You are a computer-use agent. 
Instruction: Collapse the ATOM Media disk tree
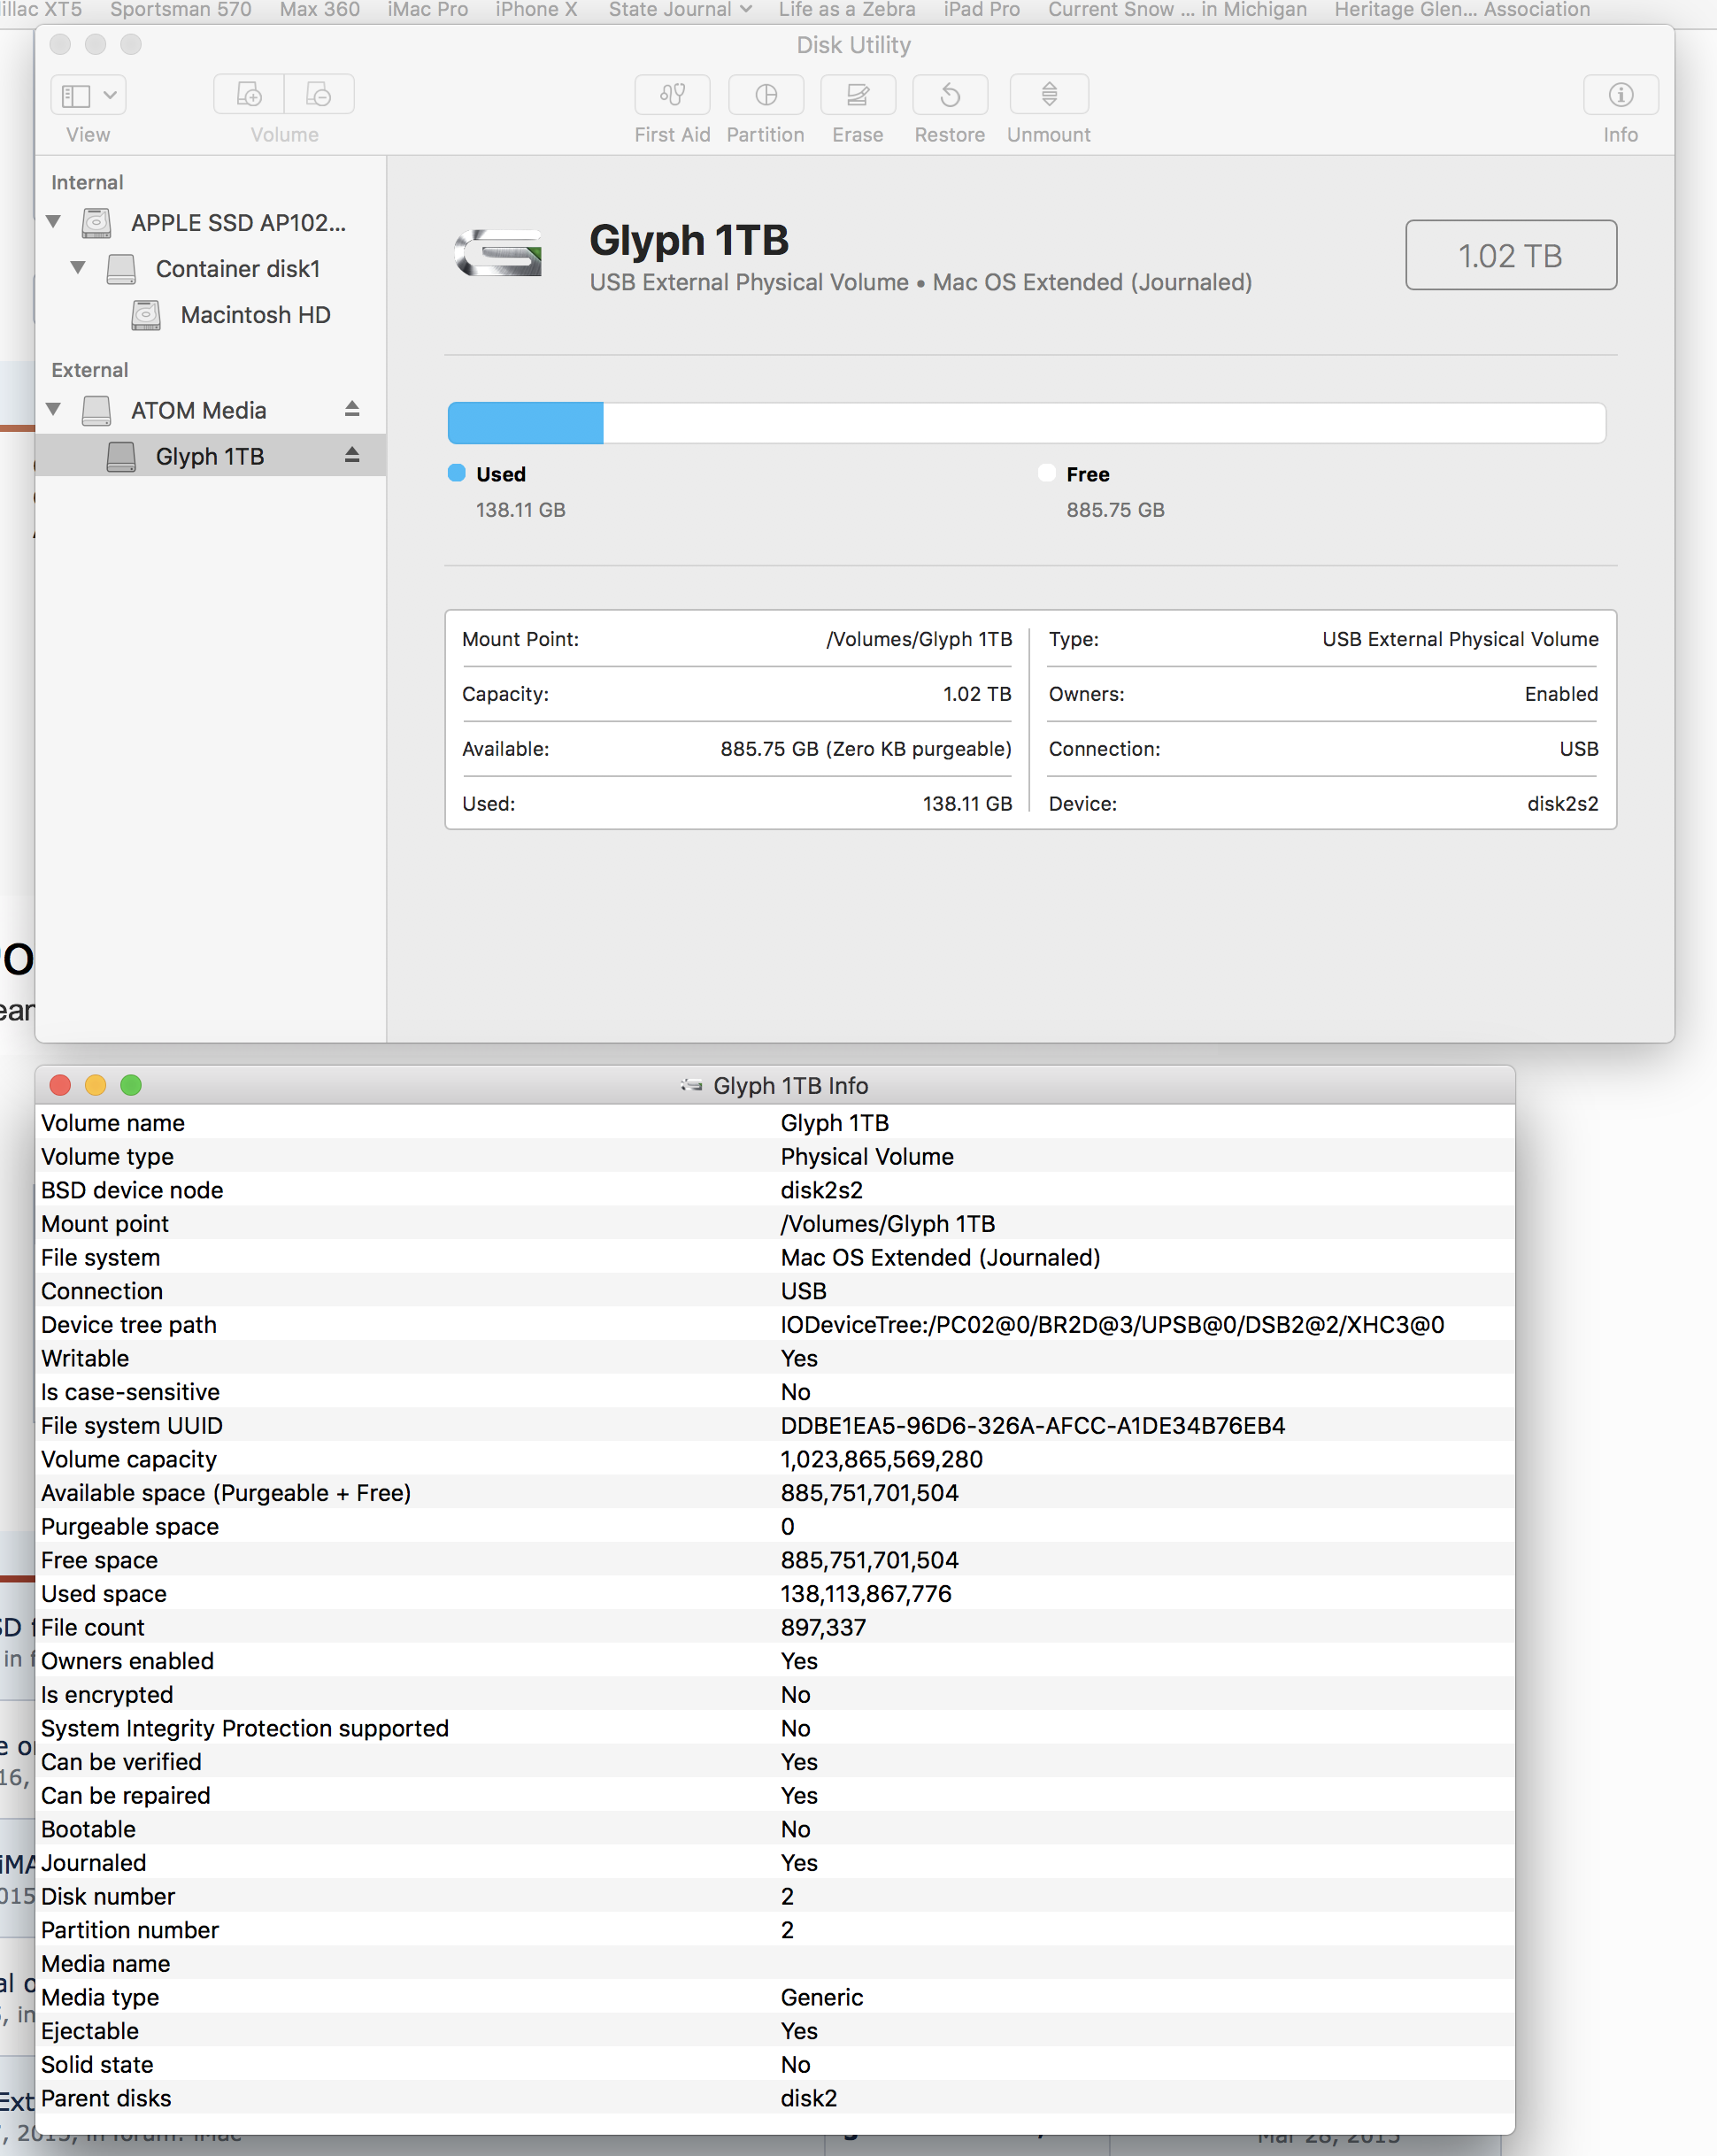pos(54,410)
